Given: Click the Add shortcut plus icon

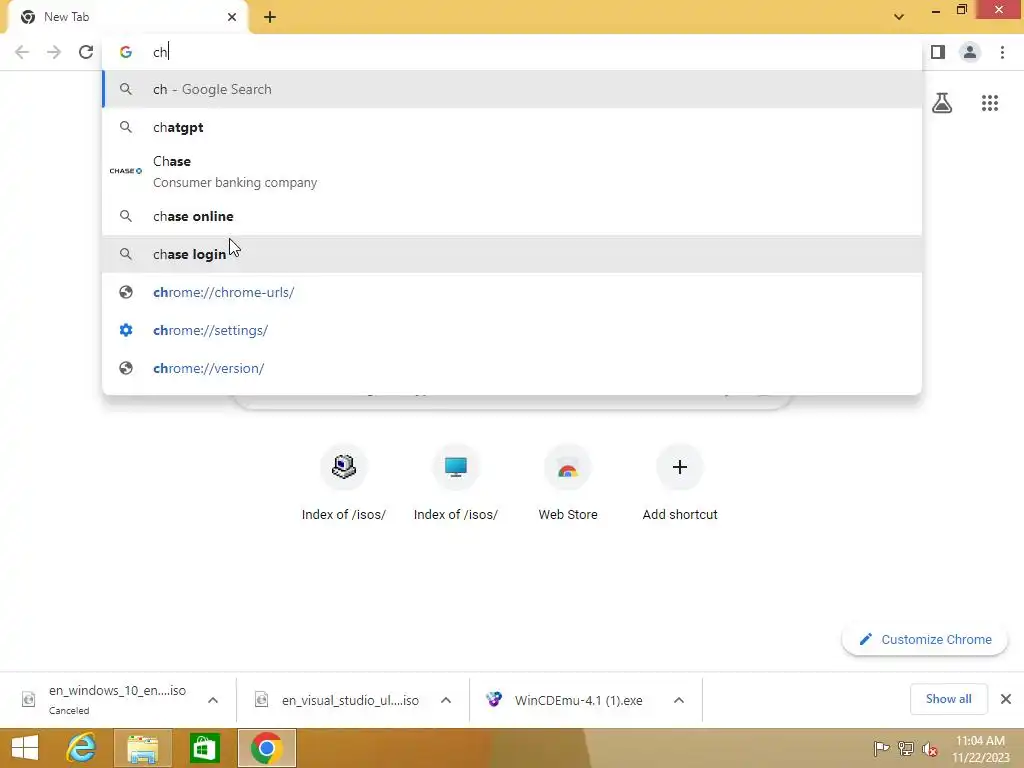Looking at the screenshot, I should point(680,467).
